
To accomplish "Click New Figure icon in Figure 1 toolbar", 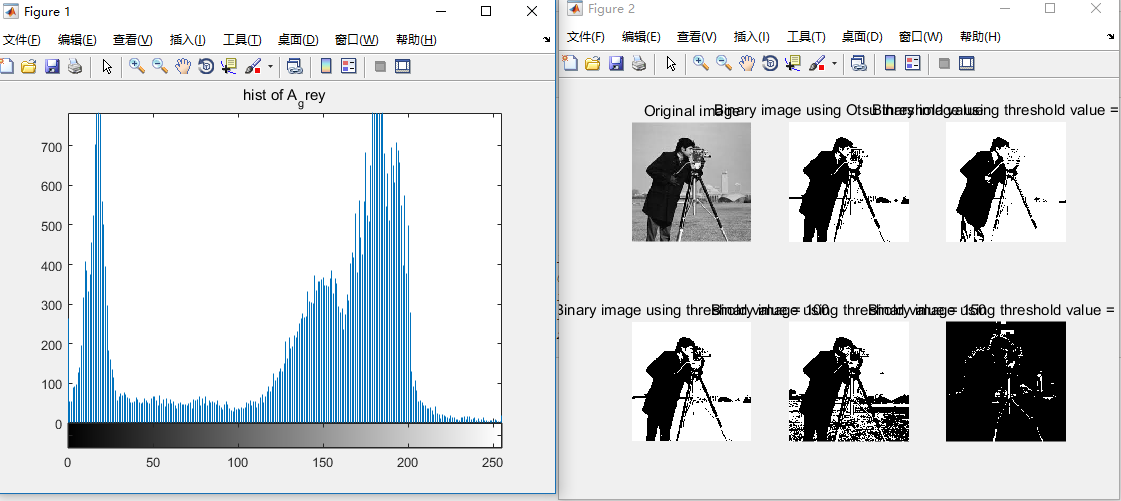I will pyautogui.click(x=6, y=66).
